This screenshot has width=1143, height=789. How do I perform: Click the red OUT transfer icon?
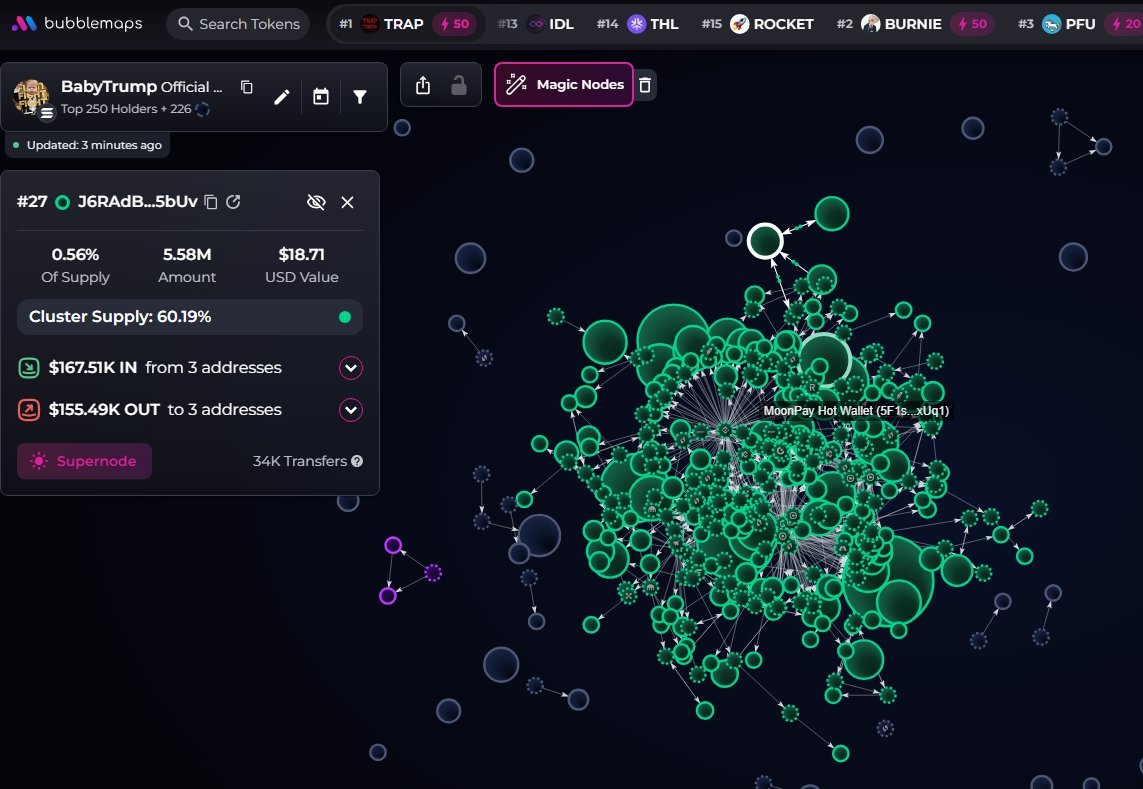pyautogui.click(x=28, y=410)
